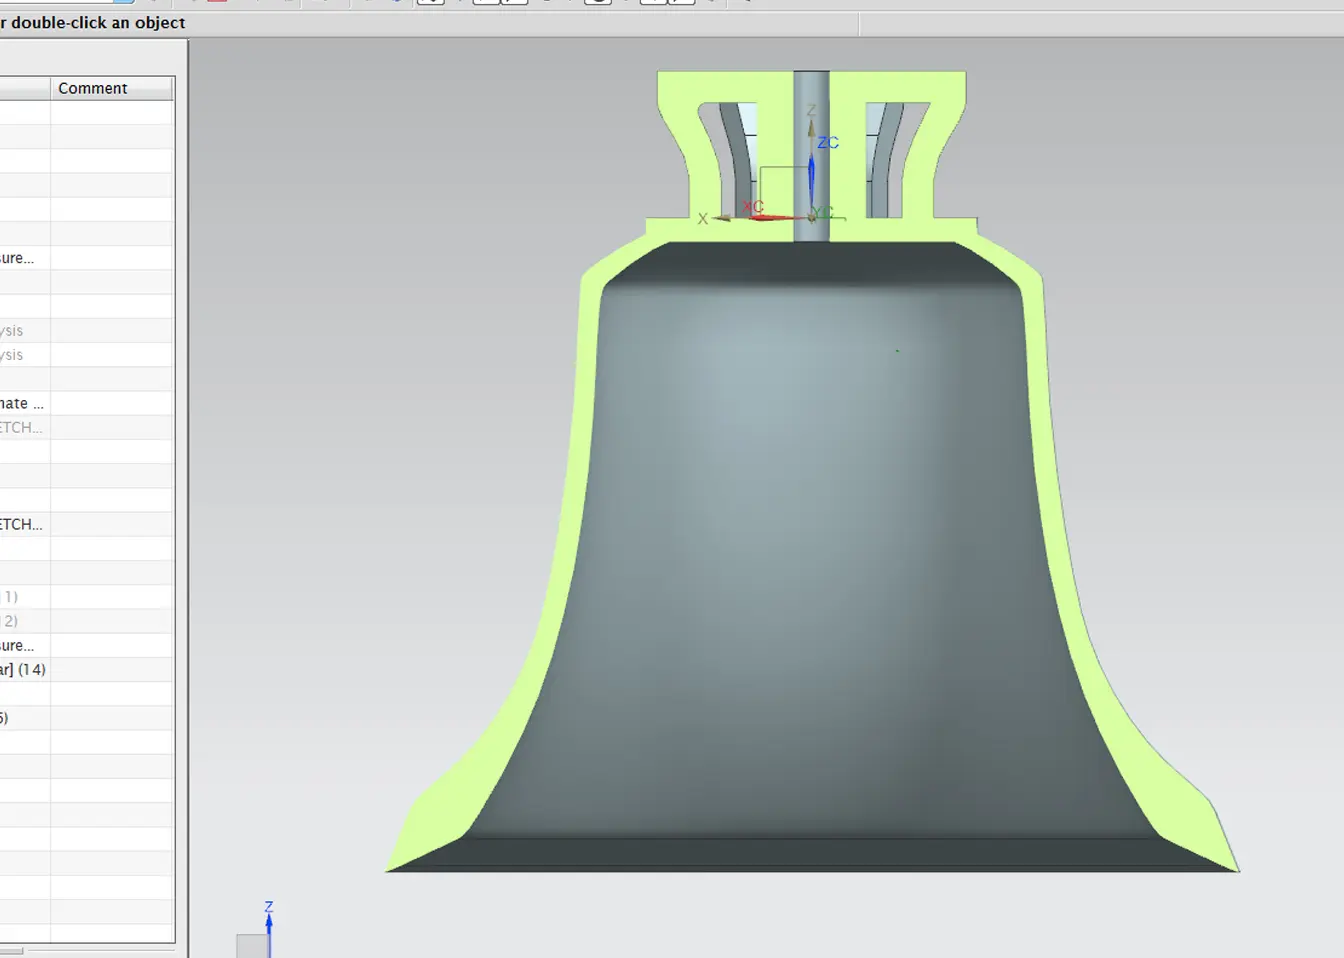Select the grey central shaft atop the bell

coord(811,155)
